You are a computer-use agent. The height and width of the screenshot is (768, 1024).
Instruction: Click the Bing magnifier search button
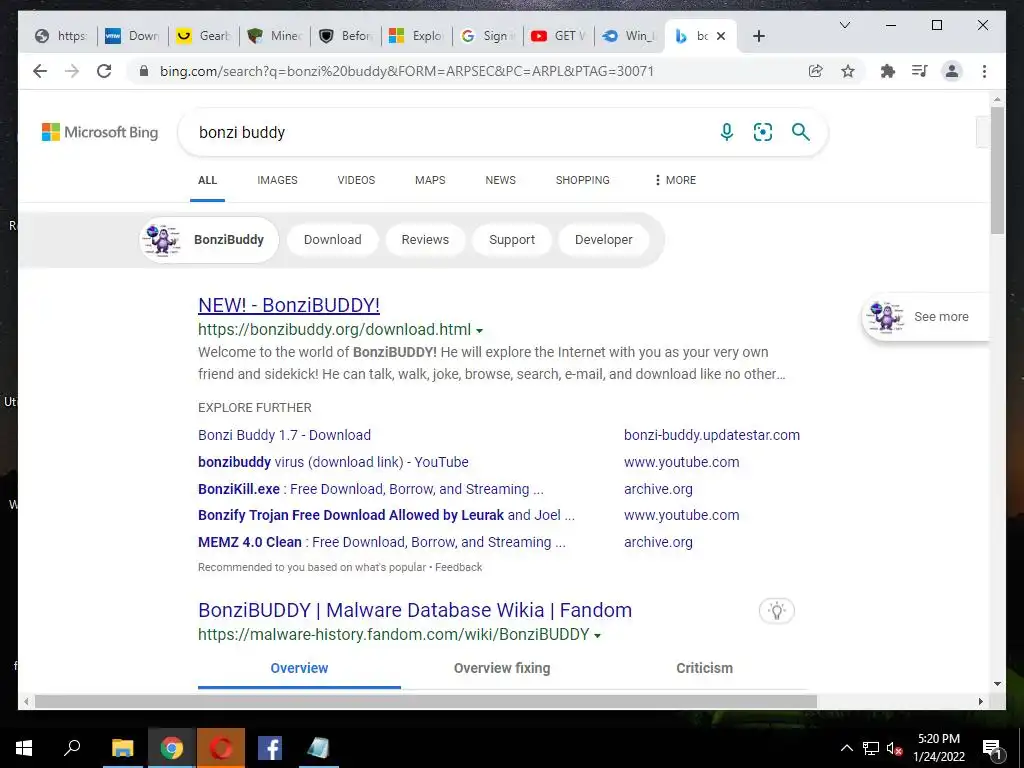tap(801, 132)
